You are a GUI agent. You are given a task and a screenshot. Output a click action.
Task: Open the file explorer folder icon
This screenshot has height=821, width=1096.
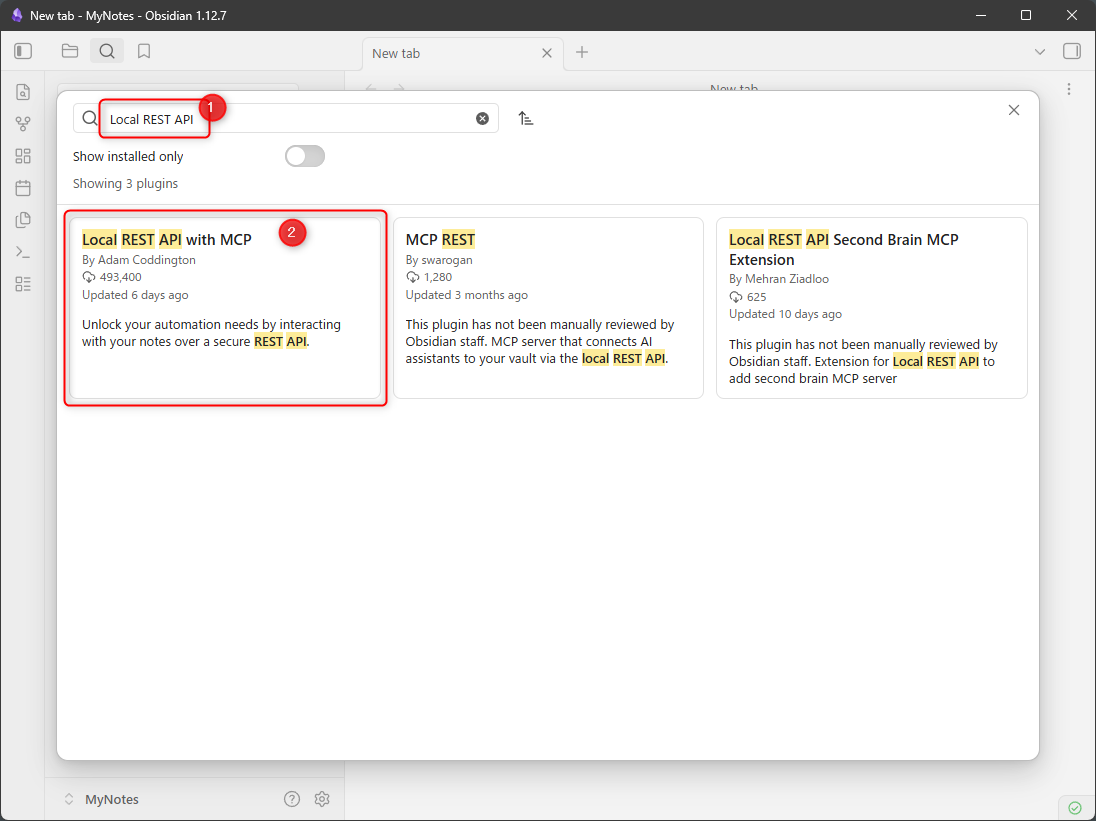[70, 51]
